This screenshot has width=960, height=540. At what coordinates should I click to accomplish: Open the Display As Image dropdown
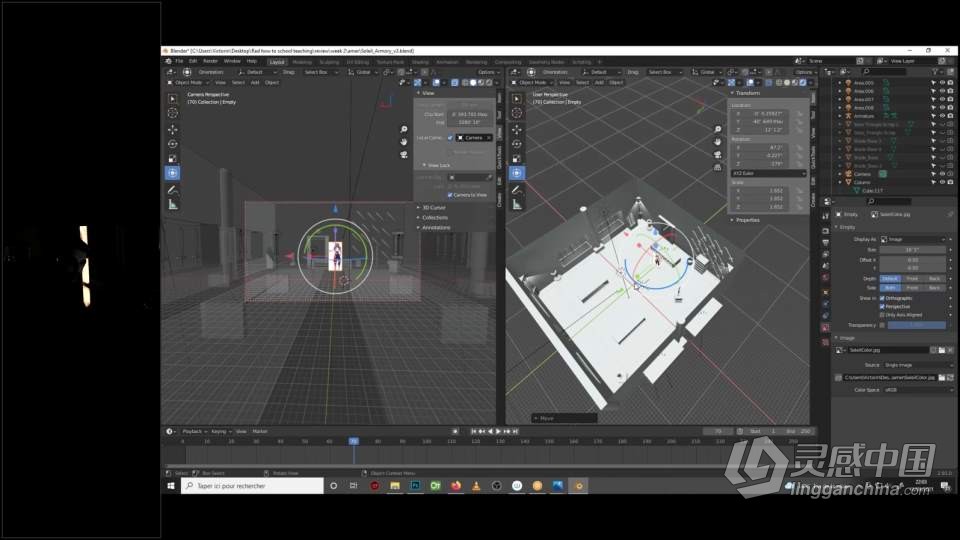(x=913, y=239)
